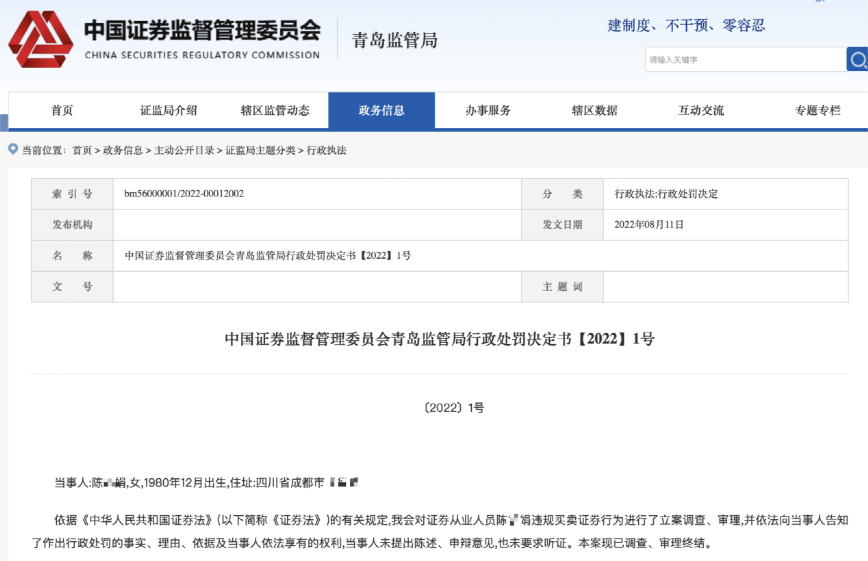
Task: Select the category value 行政执法;行政处罚决定
Action: [666, 194]
